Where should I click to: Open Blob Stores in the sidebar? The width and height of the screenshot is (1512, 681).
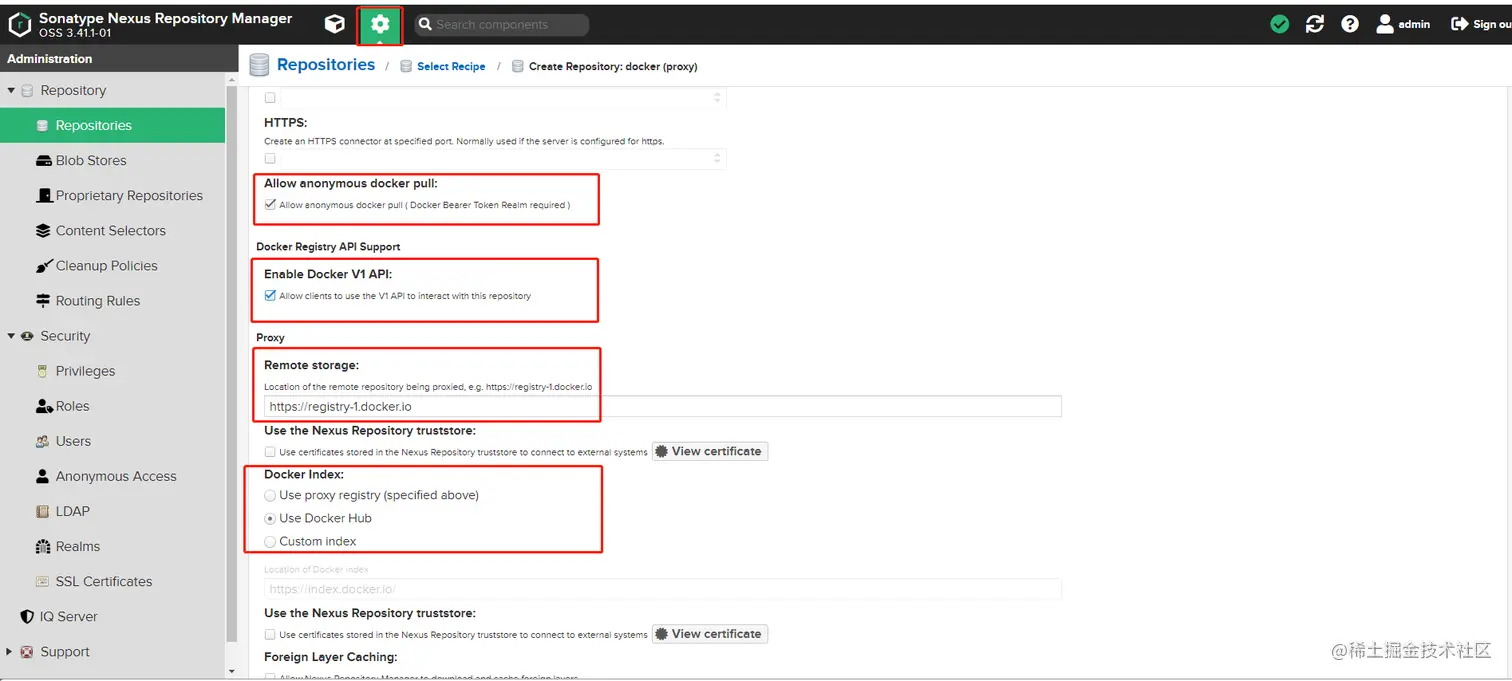(x=112, y=160)
